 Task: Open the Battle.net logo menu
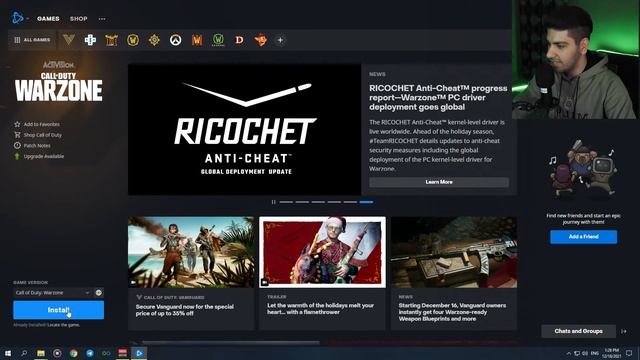[18, 18]
